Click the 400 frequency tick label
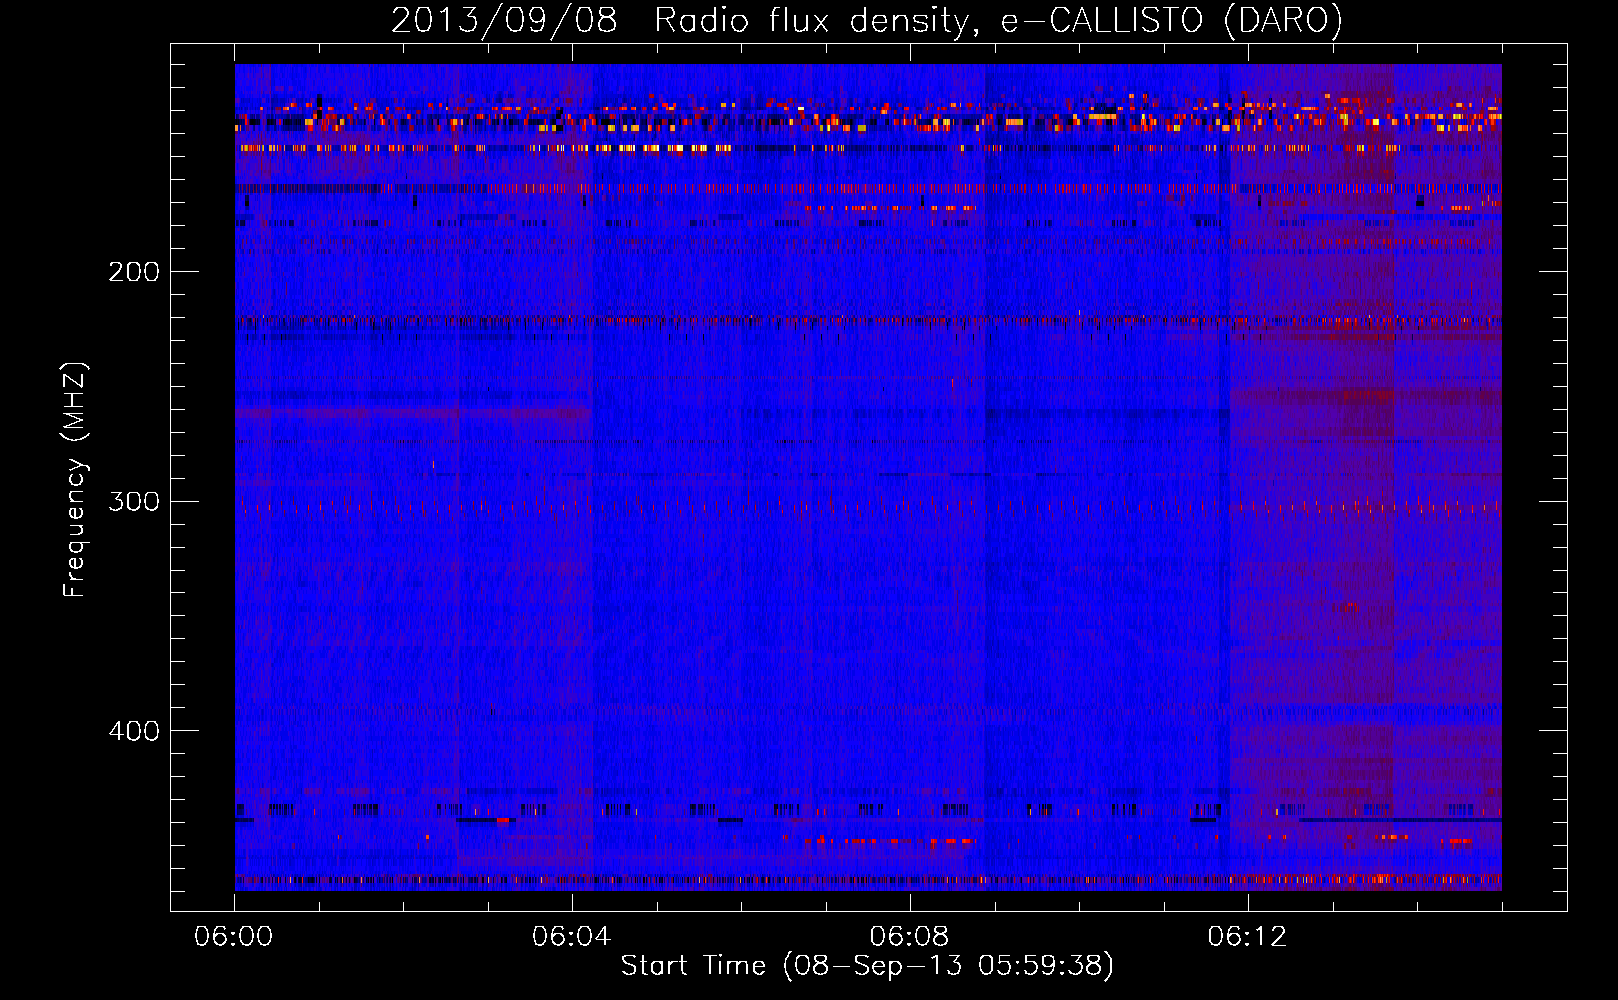The height and width of the screenshot is (1000, 1618). (134, 731)
